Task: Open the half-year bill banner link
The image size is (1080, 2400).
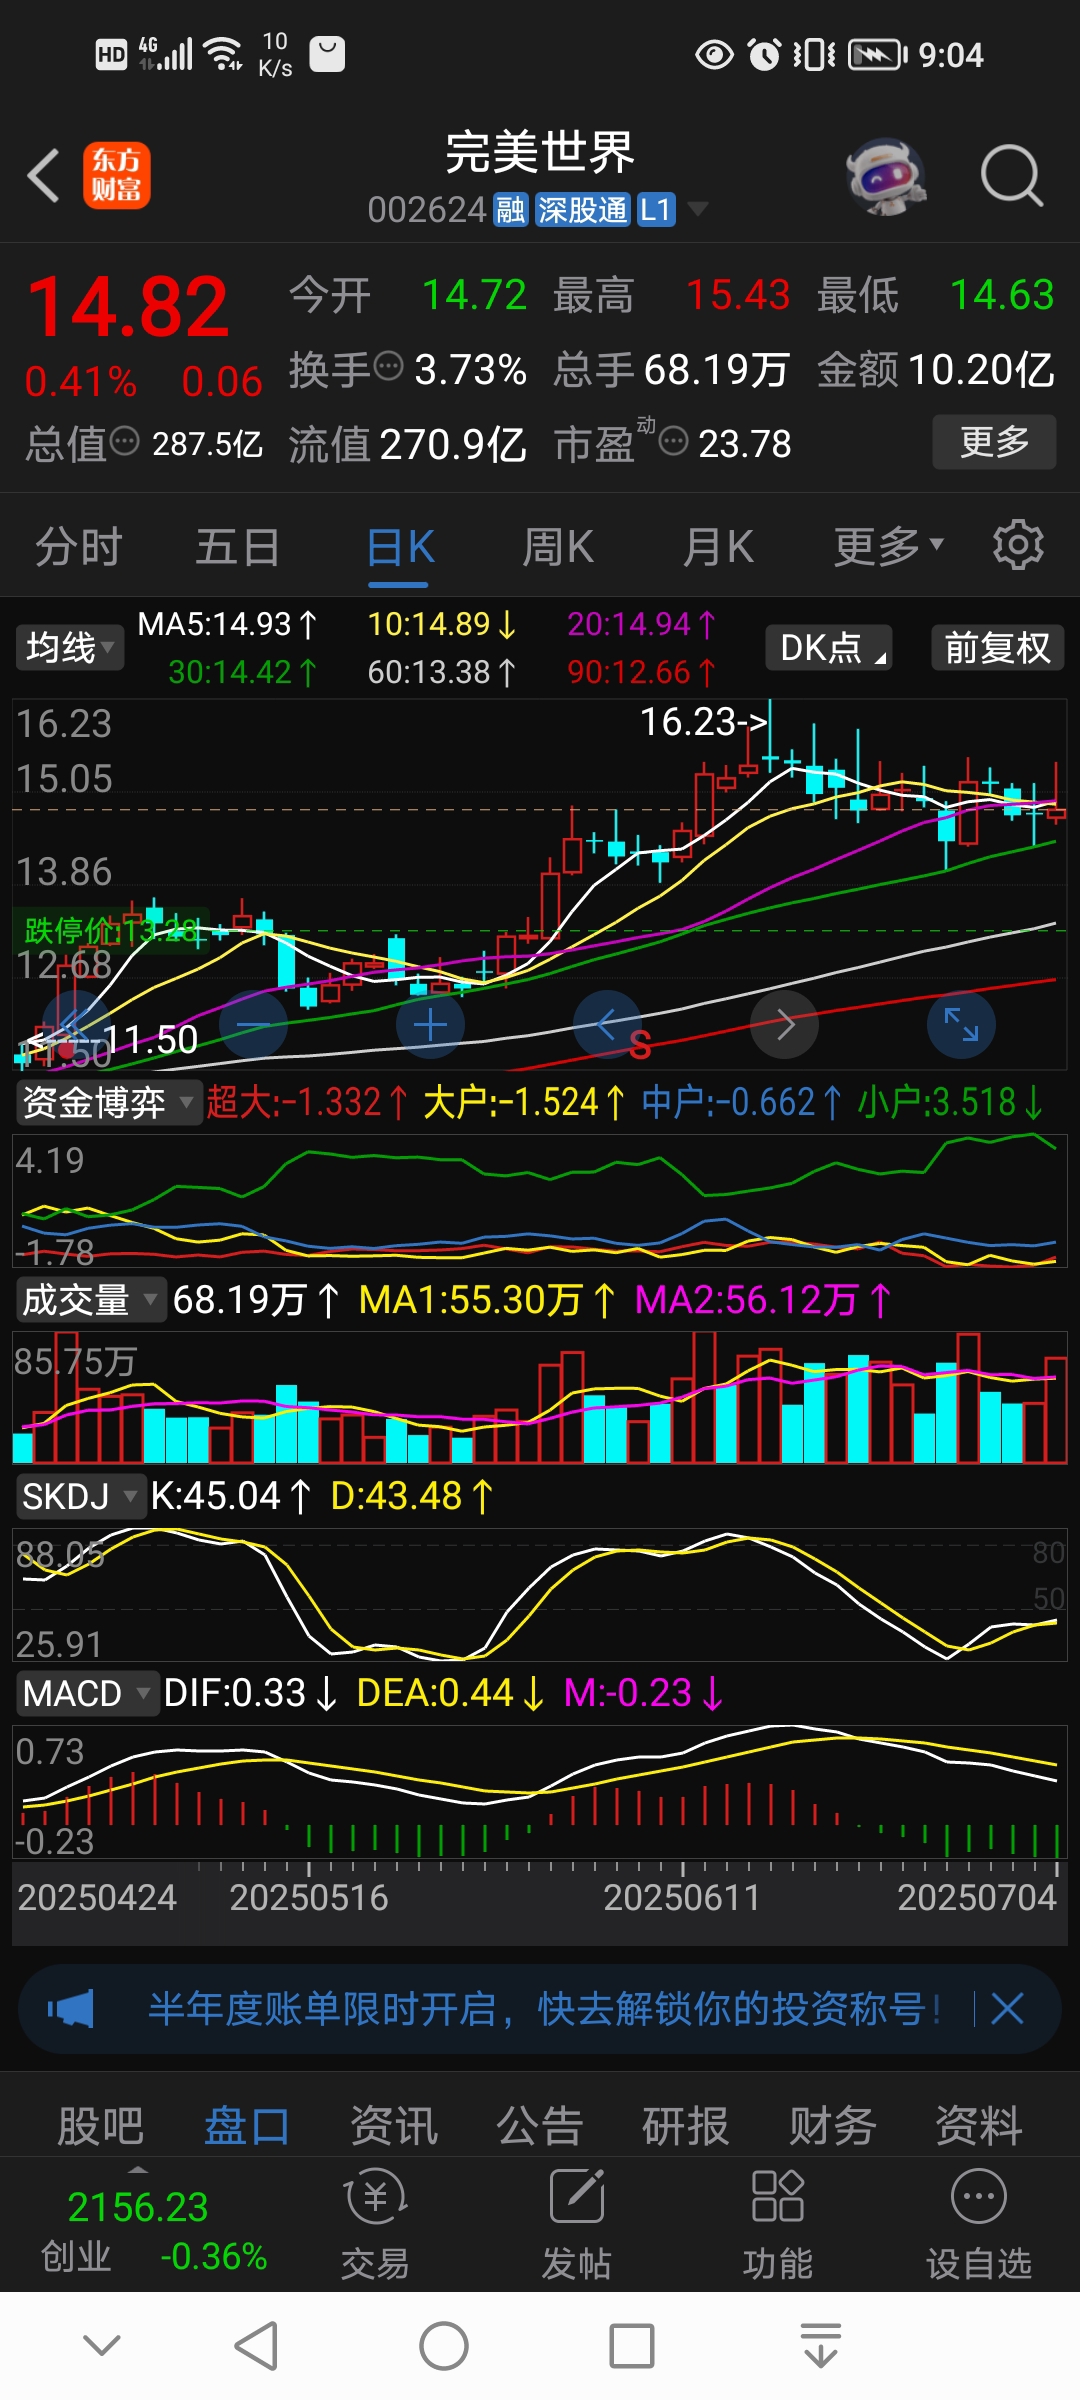Action: pyautogui.click(x=544, y=2008)
